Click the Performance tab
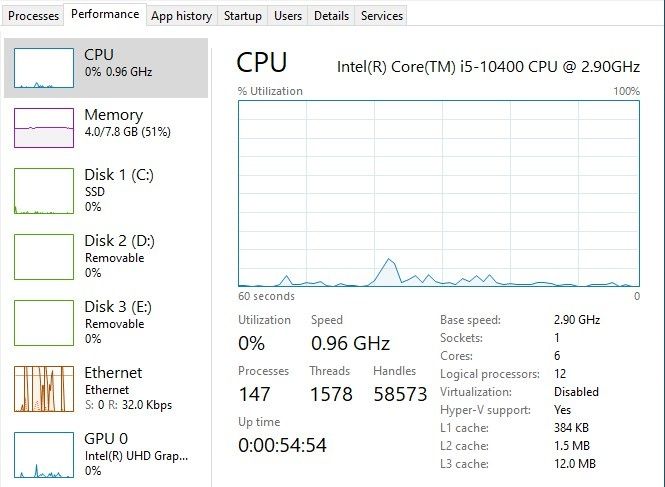The width and height of the screenshot is (665, 487). click(x=105, y=15)
